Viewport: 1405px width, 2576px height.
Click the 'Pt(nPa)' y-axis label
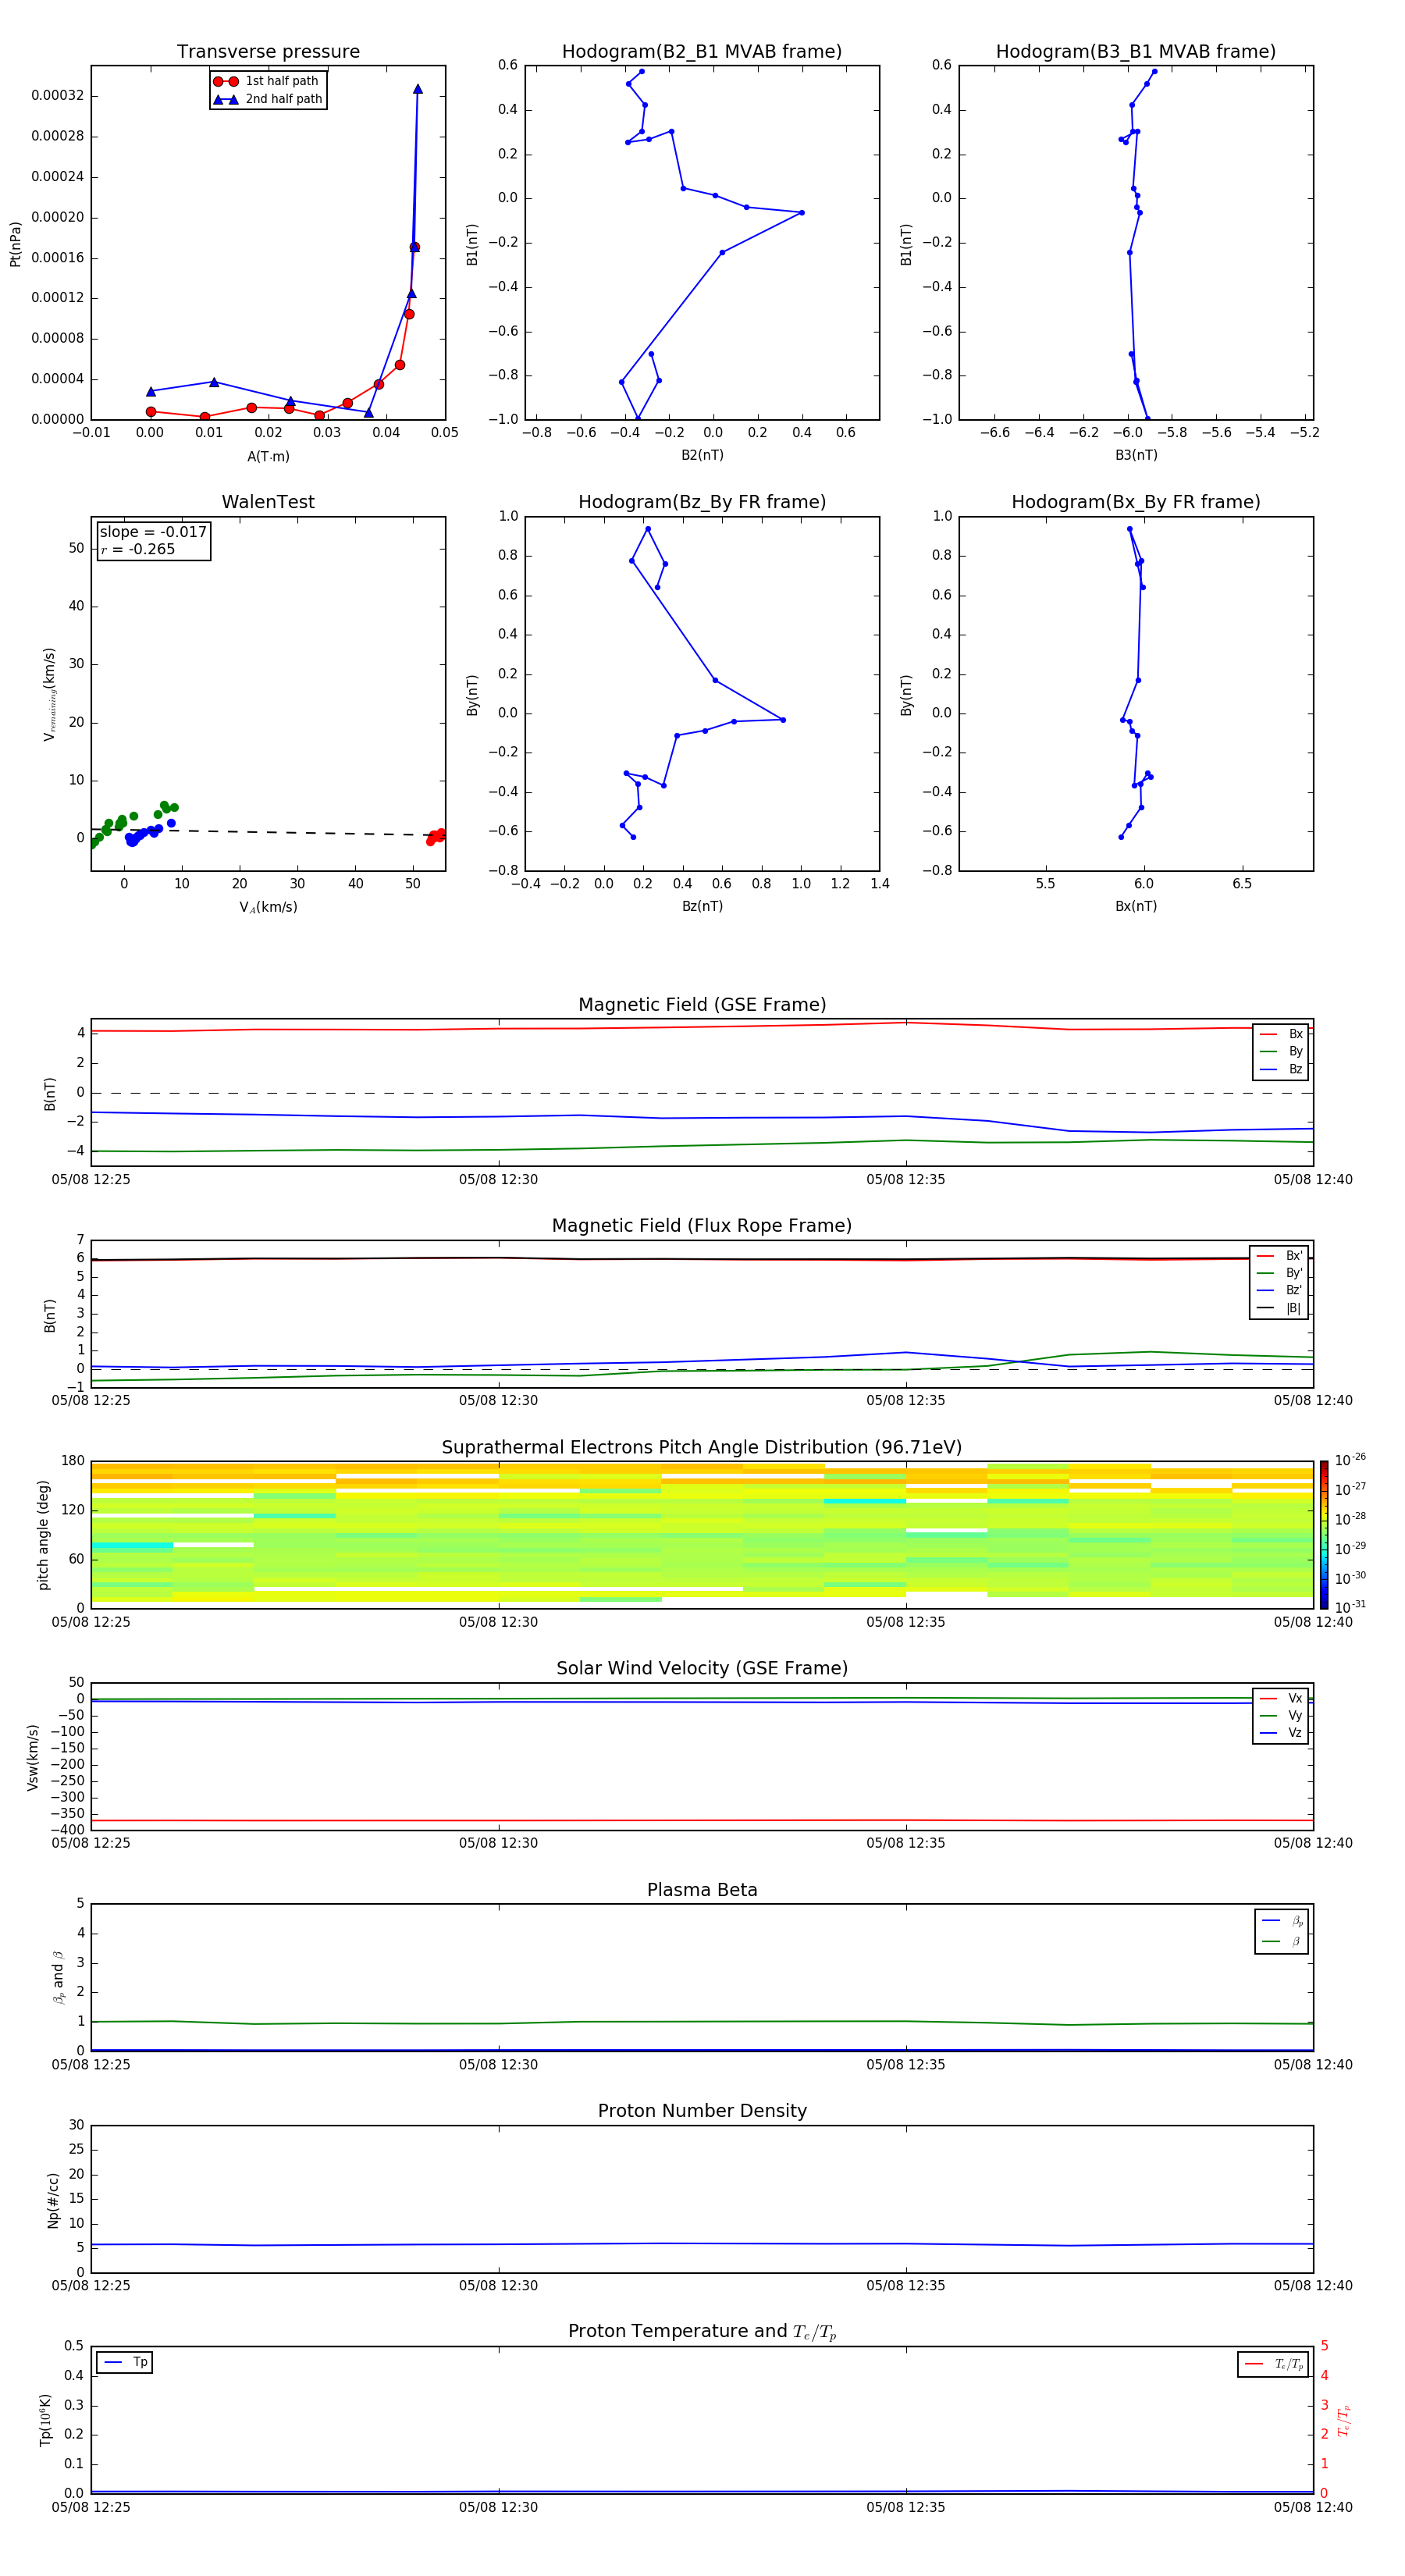15,244
